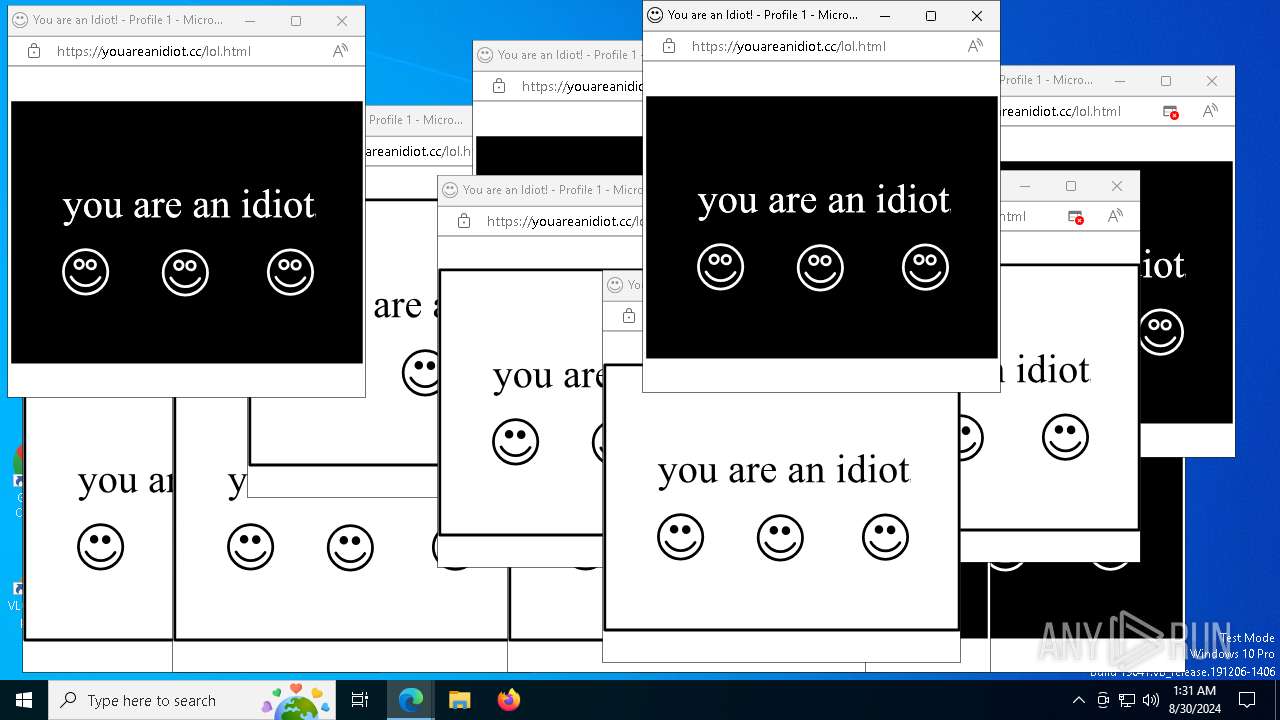Click smiley favicon in the title bar of the window behind the front black window
The height and width of the screenshot is (720, 1280).
pos(485,55)
